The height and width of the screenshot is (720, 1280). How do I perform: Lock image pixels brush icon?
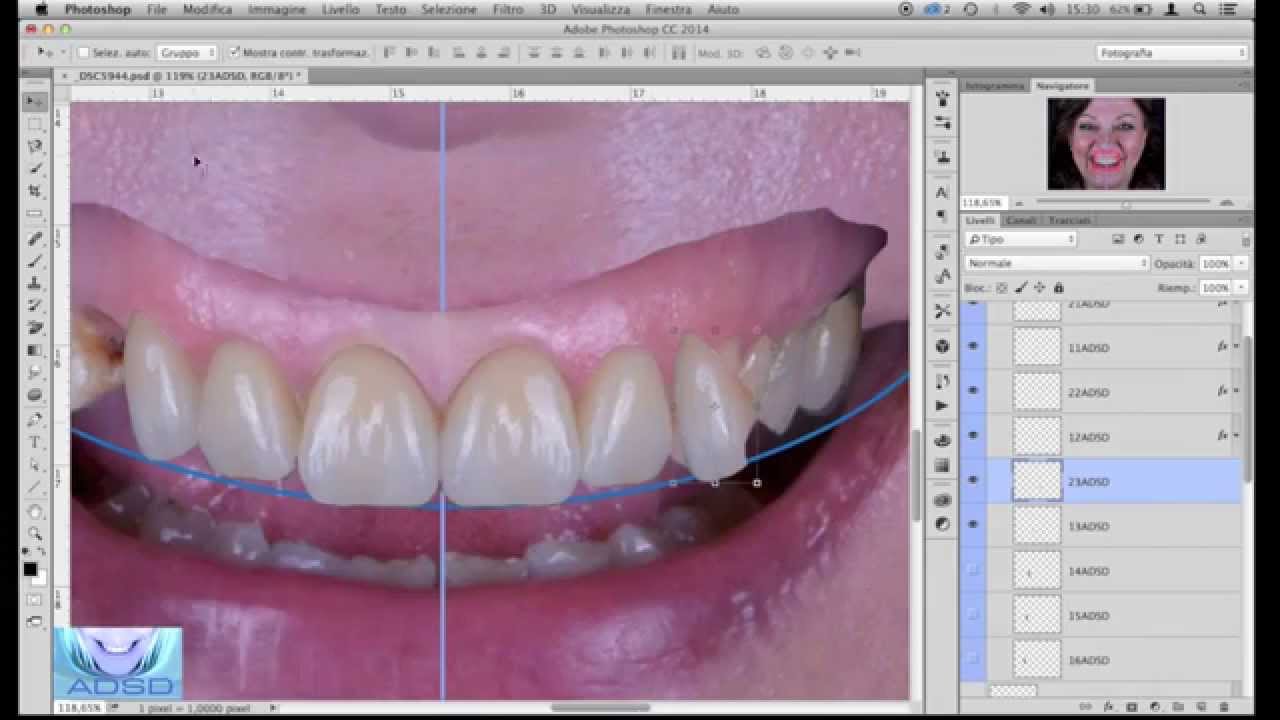click(1020, 288)
